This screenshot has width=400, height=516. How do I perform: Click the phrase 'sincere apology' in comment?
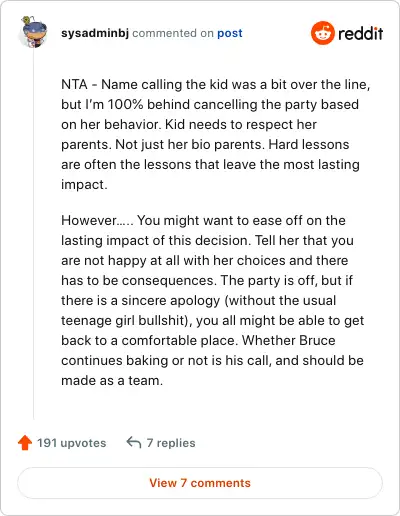tap(171, 301)
